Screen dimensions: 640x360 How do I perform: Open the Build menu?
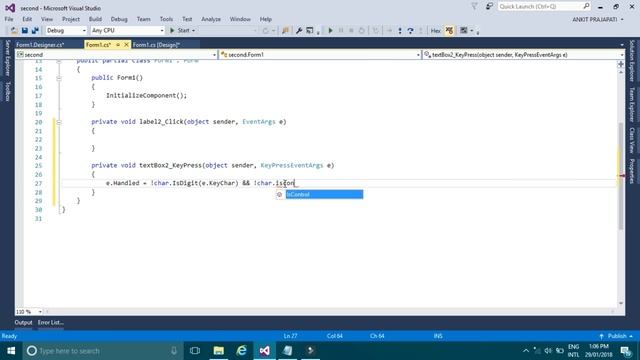click(x=95, y=19)
